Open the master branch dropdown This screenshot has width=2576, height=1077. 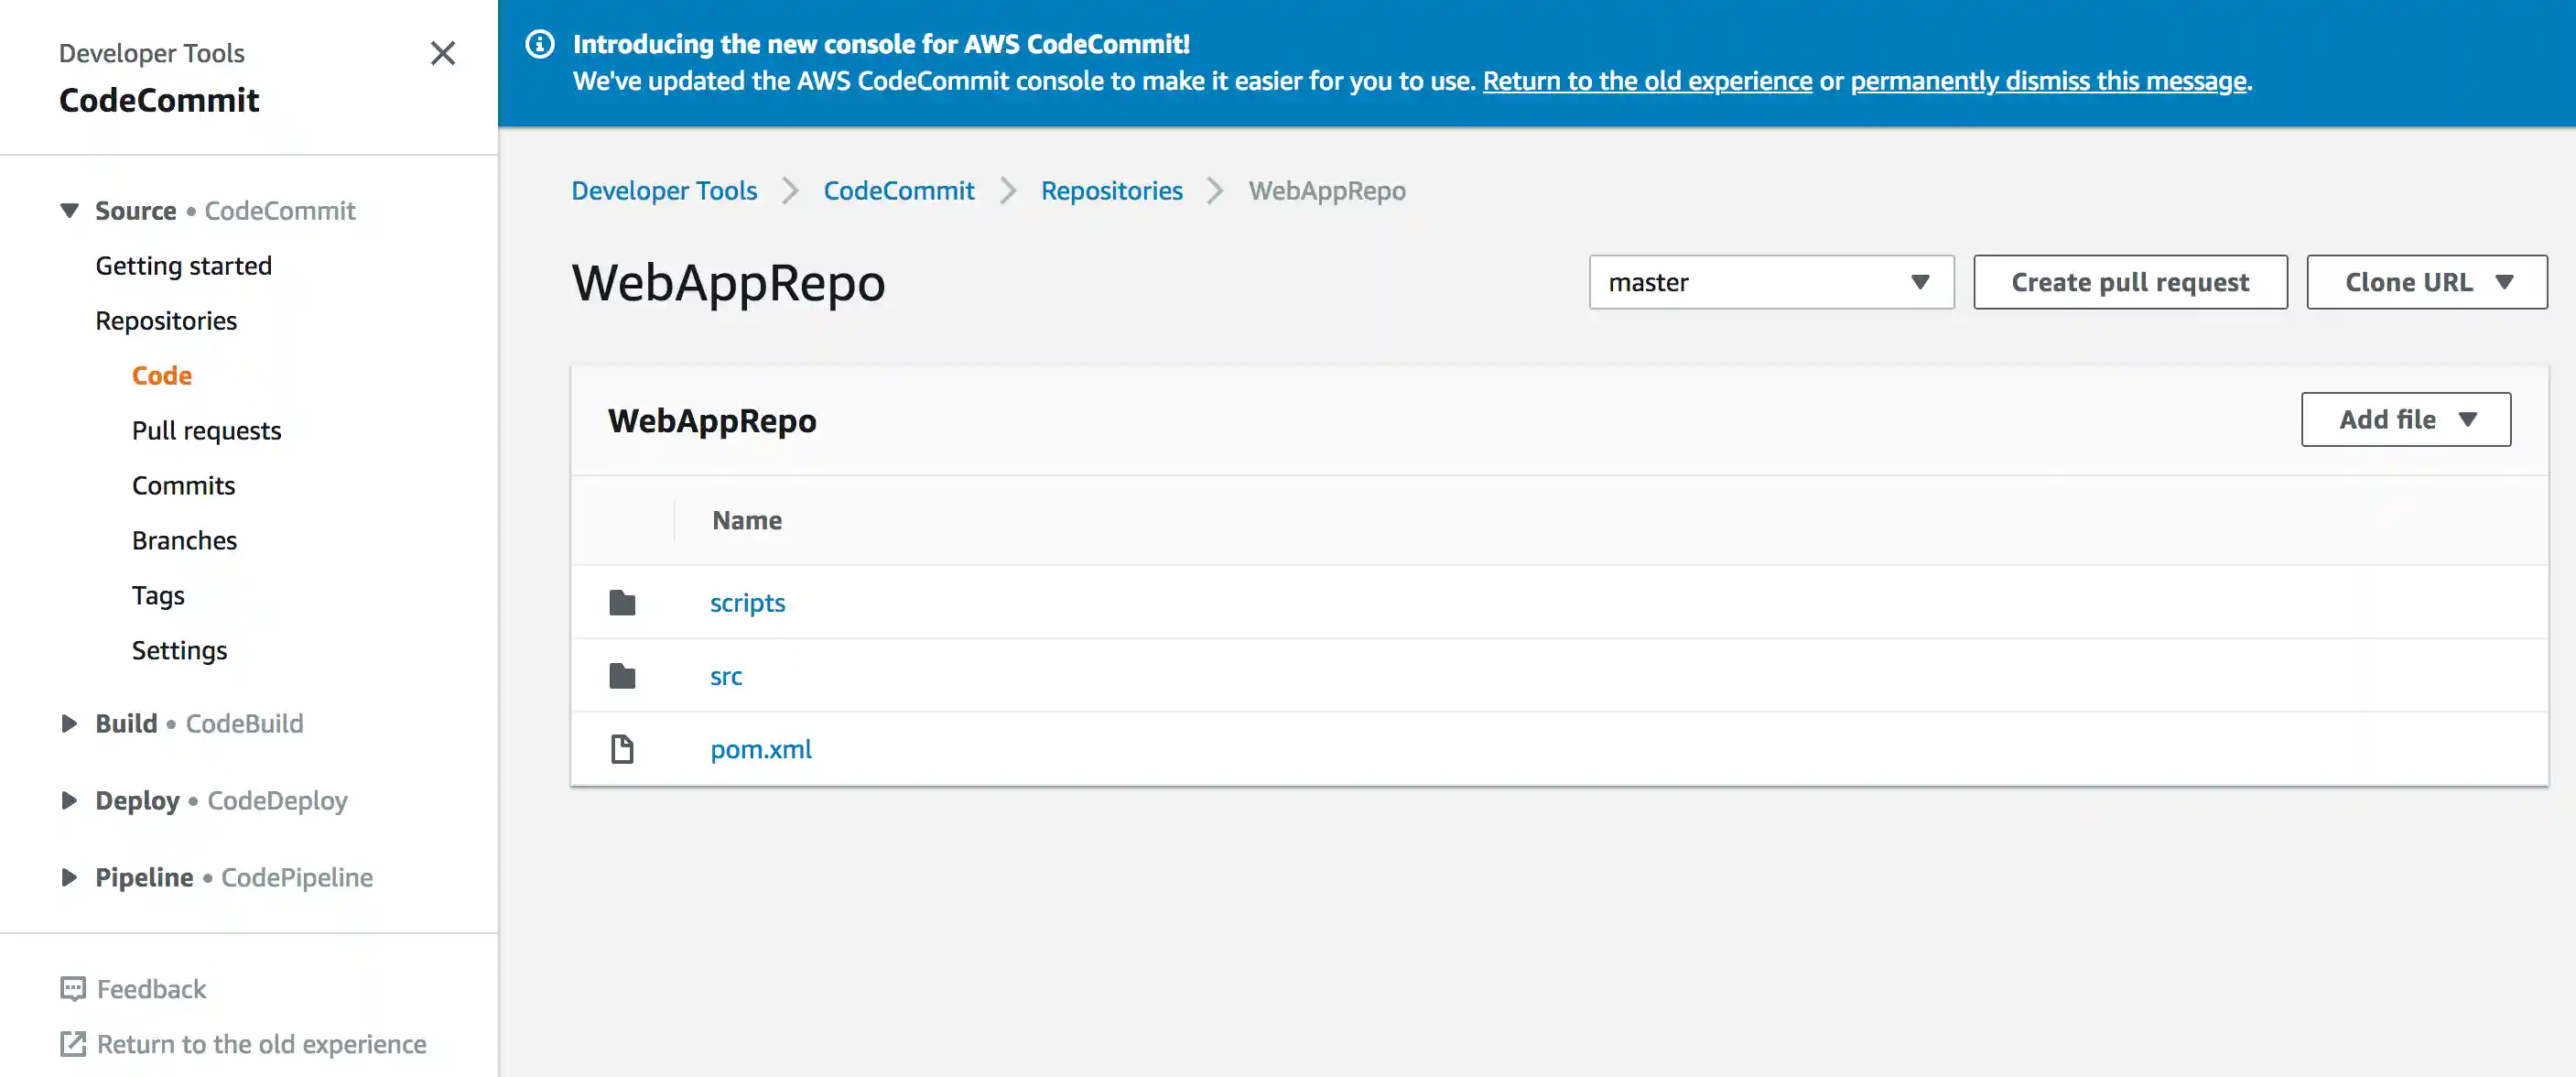[1770, 282]
